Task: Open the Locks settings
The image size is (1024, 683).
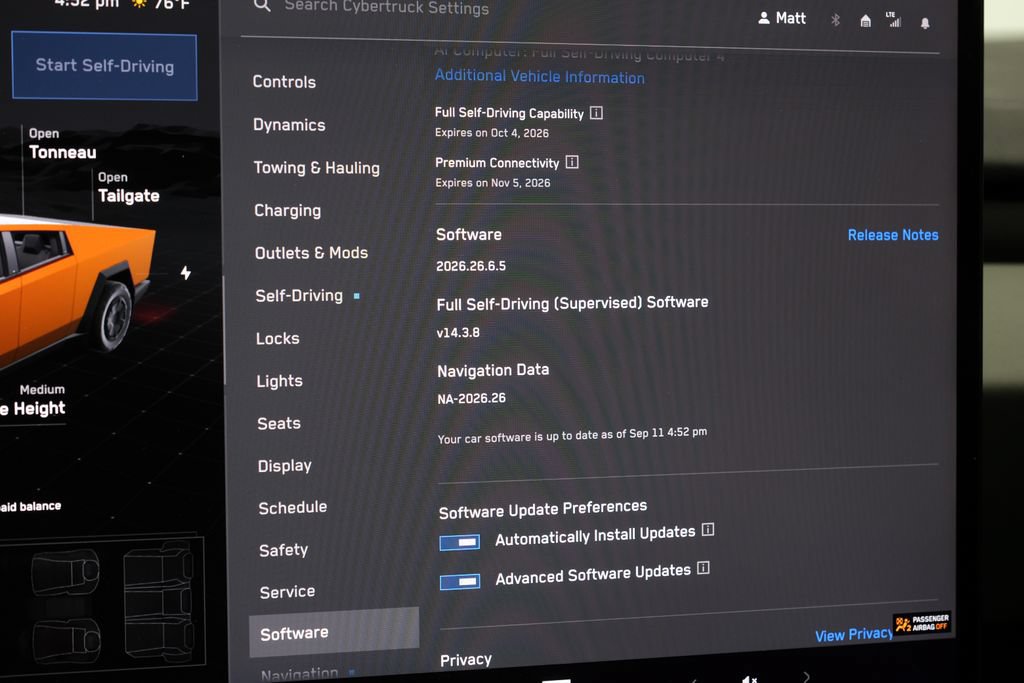Action: (x=278, y=338)
